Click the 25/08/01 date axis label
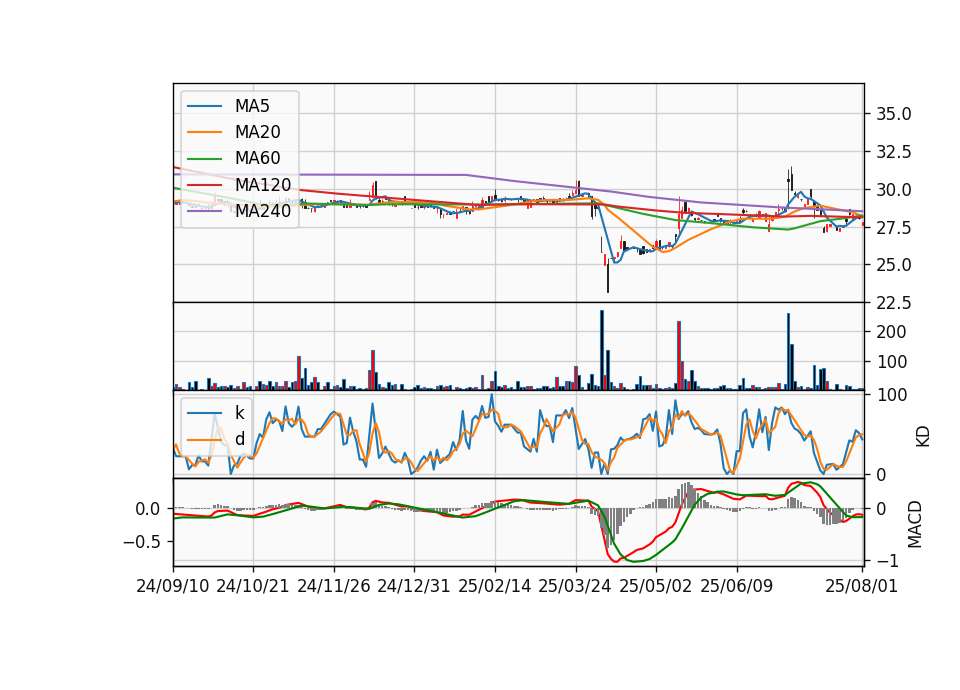960x690 pixels. pos(861,586)
